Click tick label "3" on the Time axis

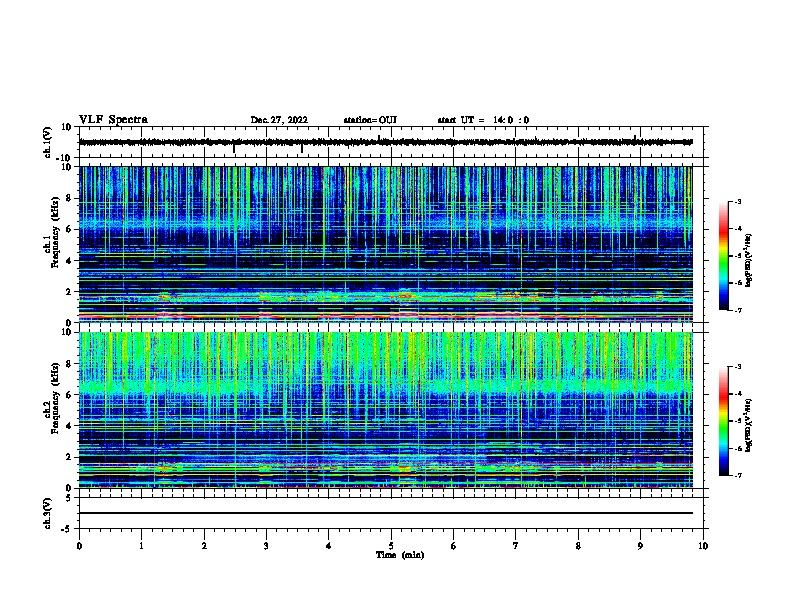pyautogui.click(x=266, y=546)
